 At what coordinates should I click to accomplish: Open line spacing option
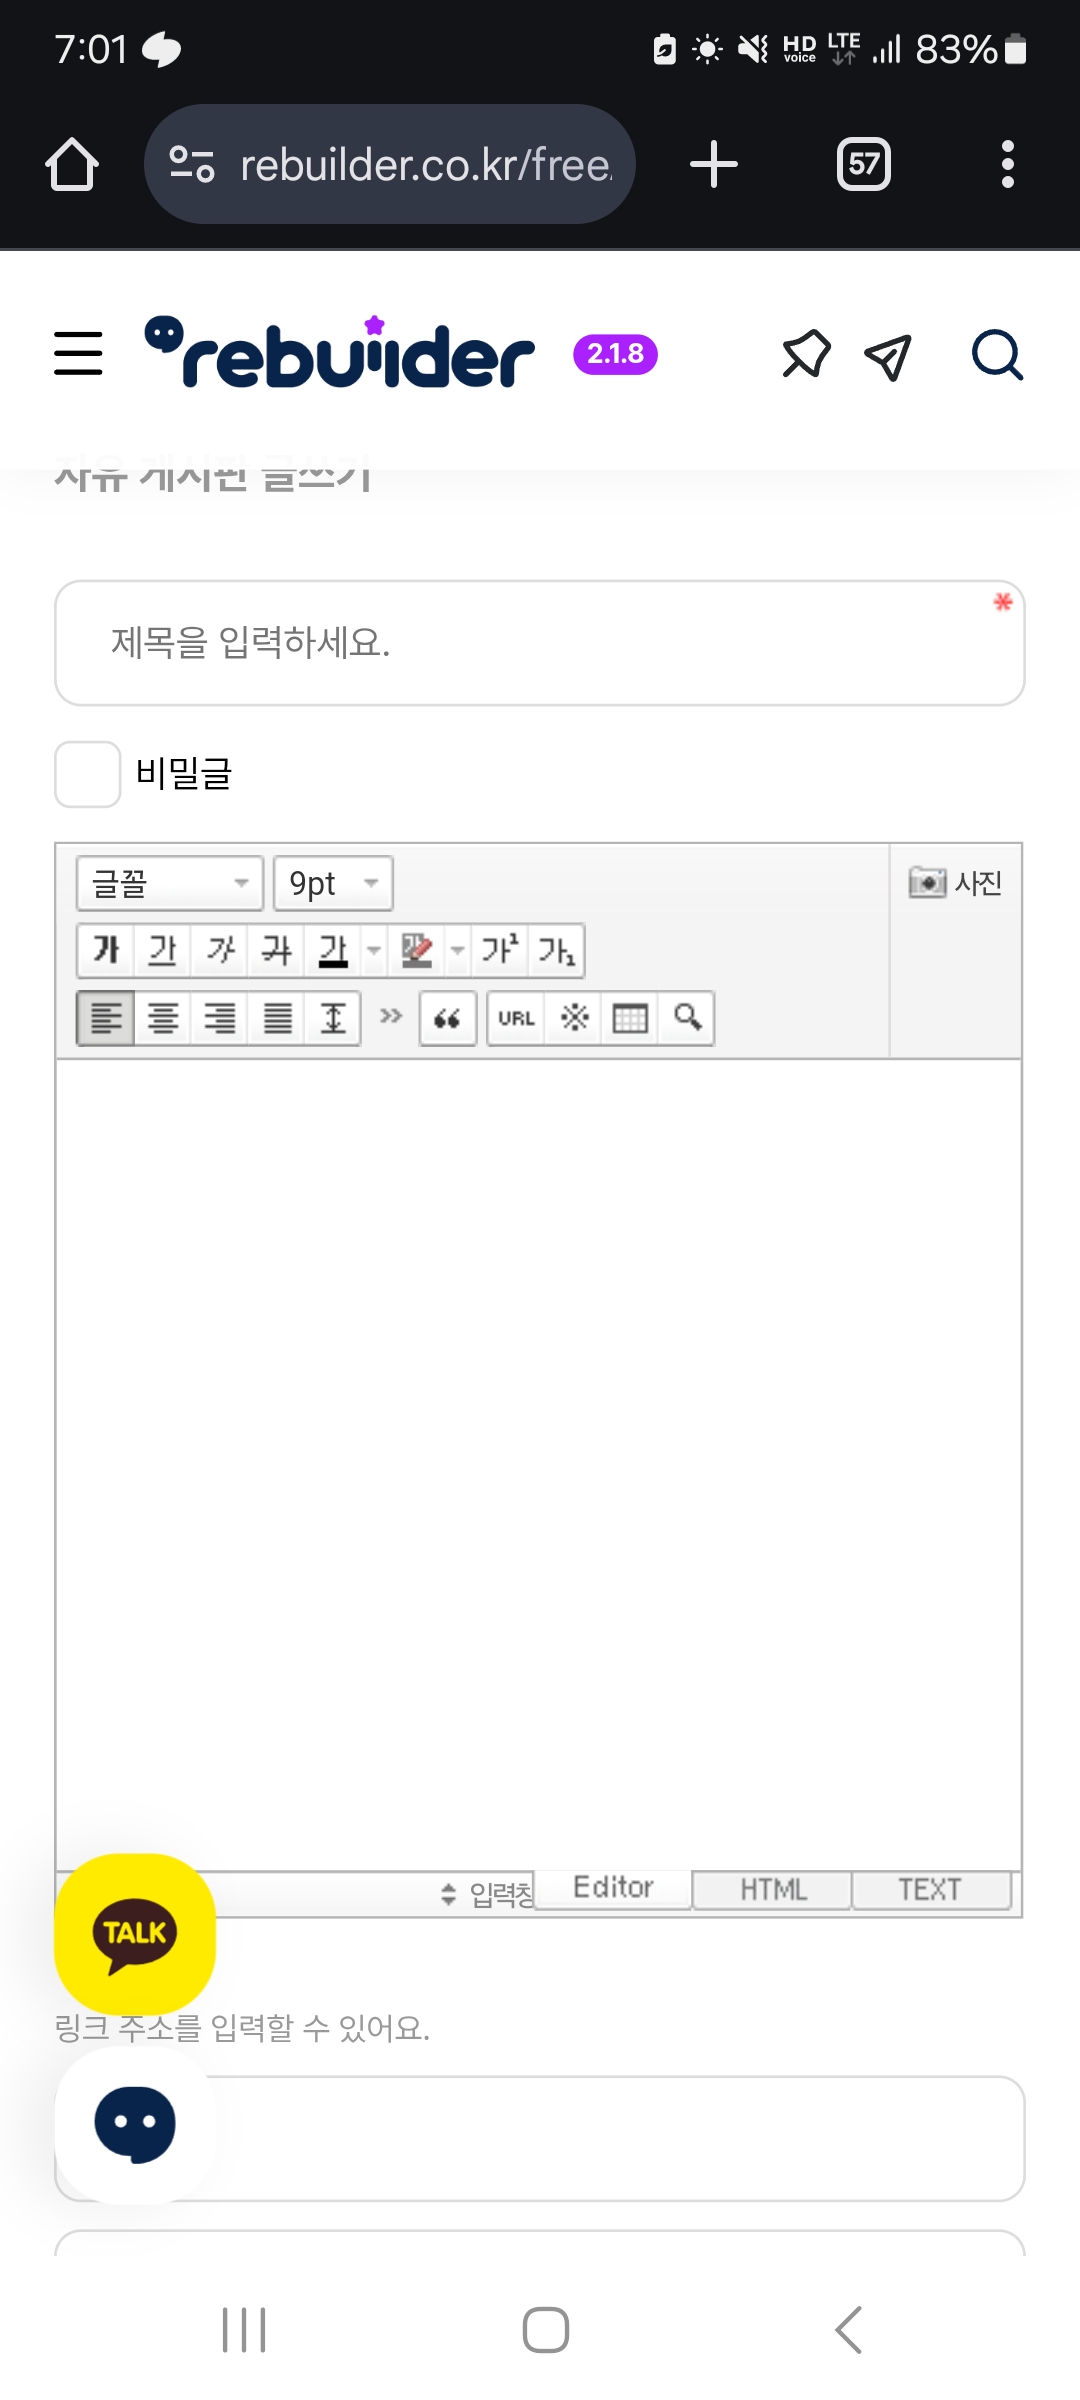(333, 1018)
